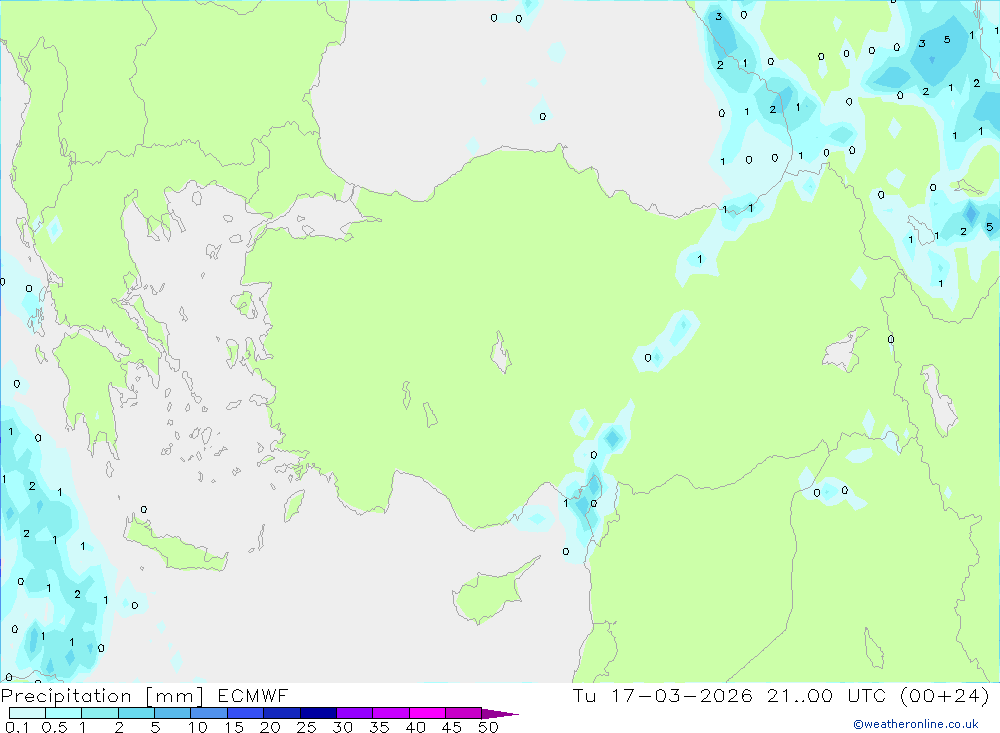Open the weatheronline.co.uk credit link
The image size is (1000, 733).
coord(916,724)
